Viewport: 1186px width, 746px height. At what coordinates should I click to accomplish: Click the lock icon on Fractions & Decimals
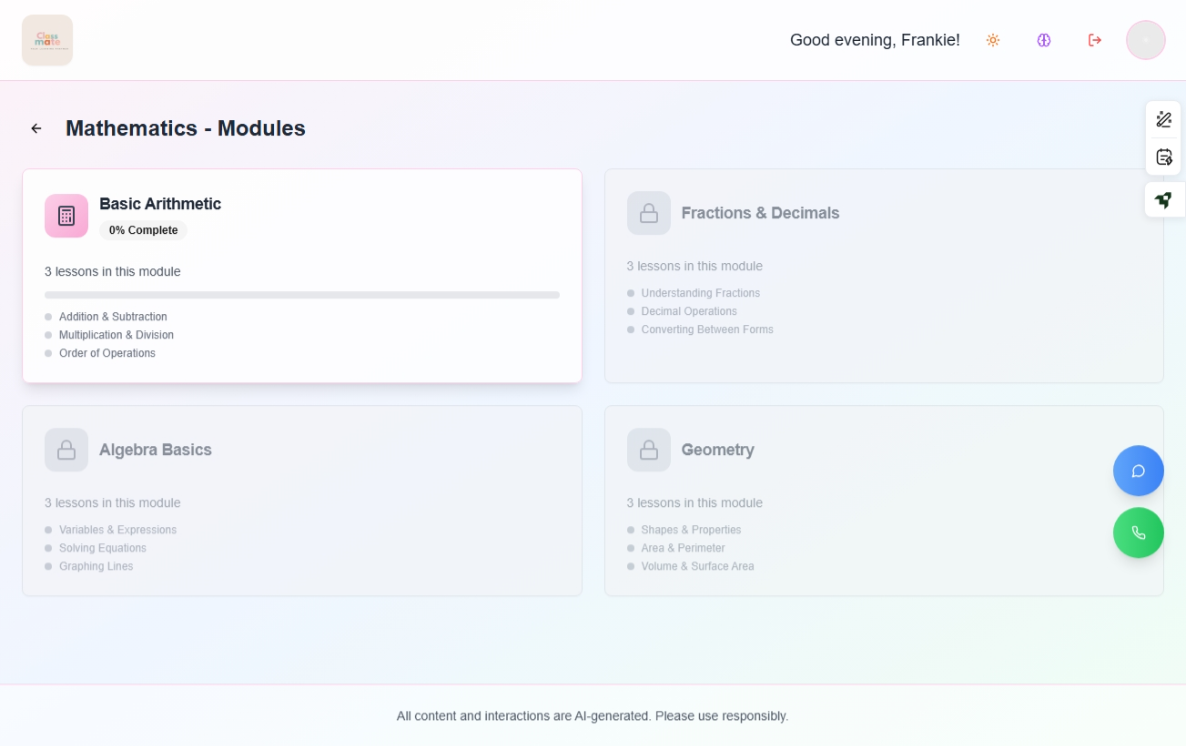pyautogui.click(x=648, y=212)
